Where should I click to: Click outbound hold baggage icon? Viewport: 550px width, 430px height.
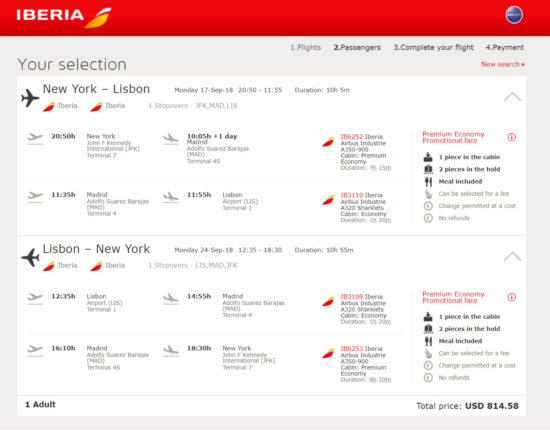428,169
